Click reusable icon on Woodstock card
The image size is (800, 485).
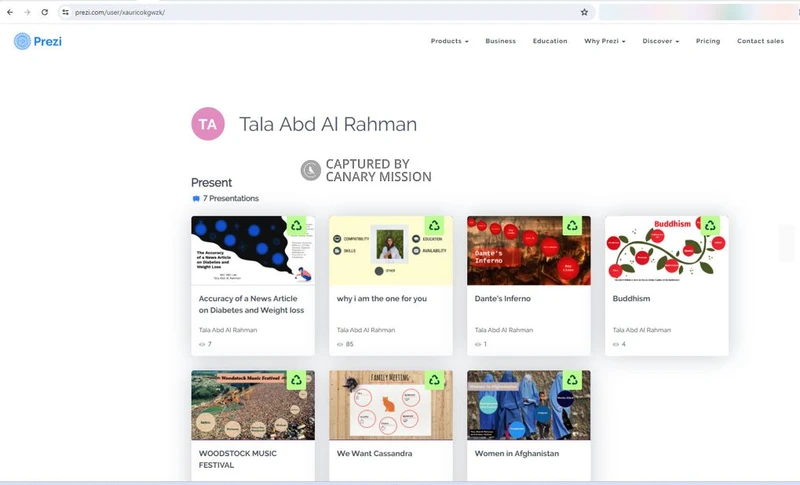point(296,380)
